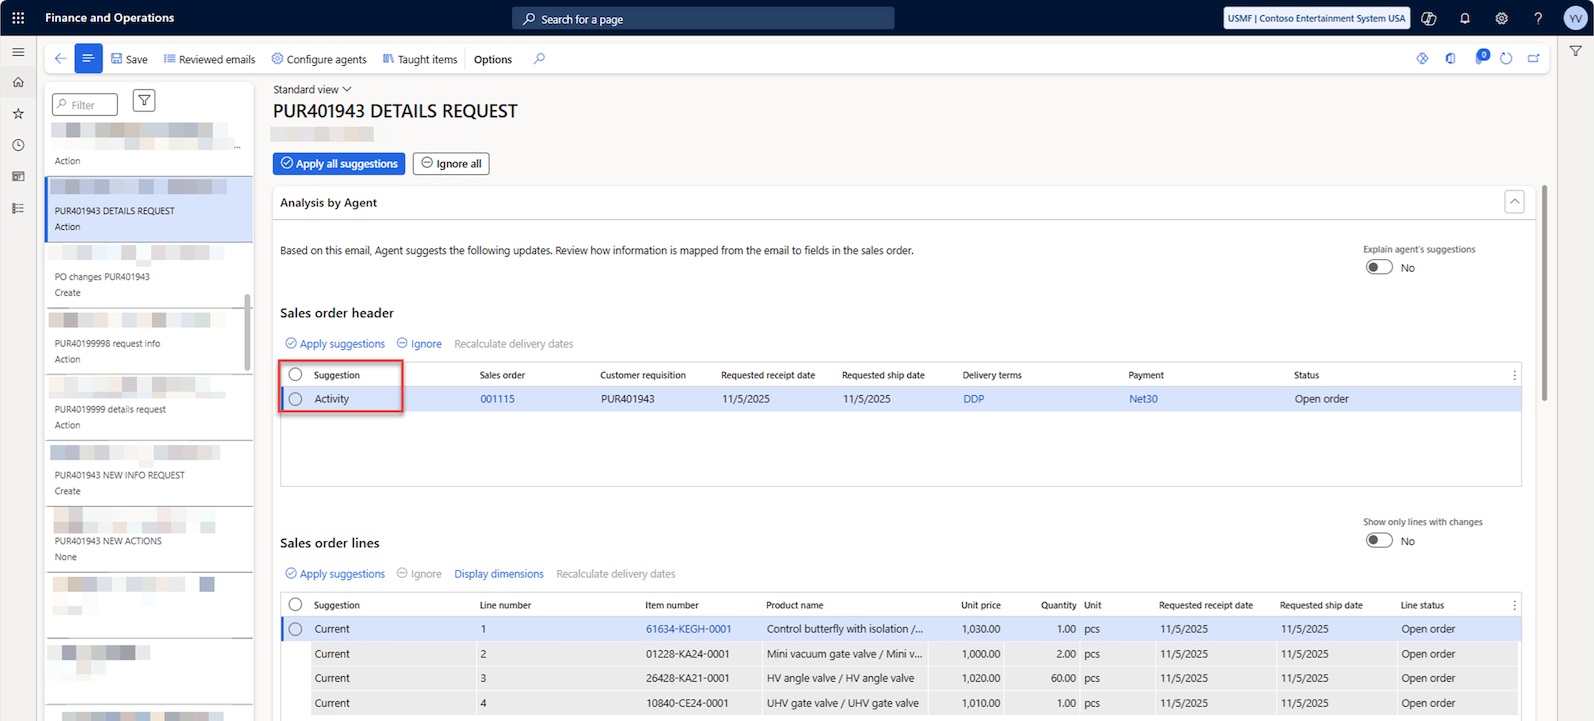1594x721 pixels.
Task: Click the Search for a page field
Action: pyautogui.click(x=703, y=19)
